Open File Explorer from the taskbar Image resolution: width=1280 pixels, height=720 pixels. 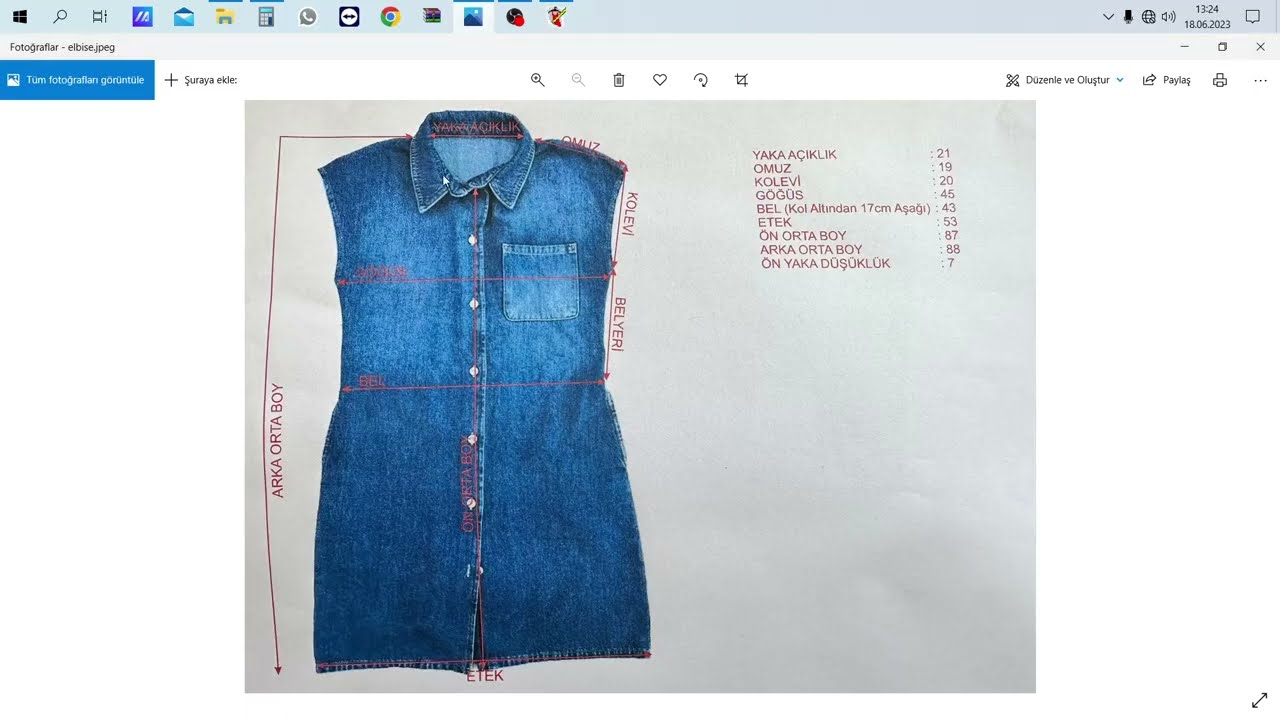[x=225, y=16]
